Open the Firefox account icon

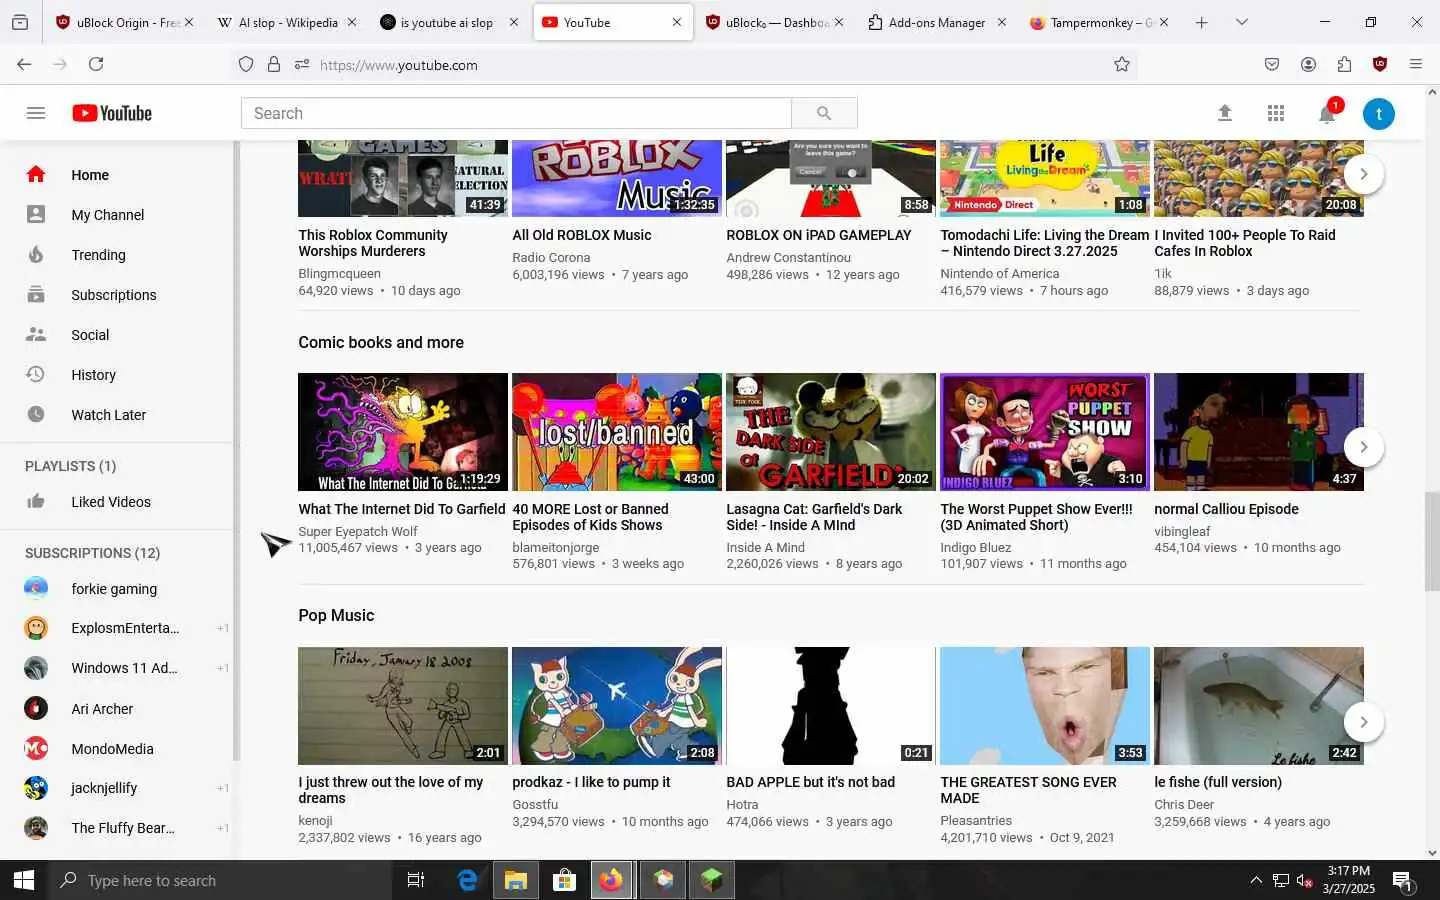pyautogui.click(x=1308, y=64)
